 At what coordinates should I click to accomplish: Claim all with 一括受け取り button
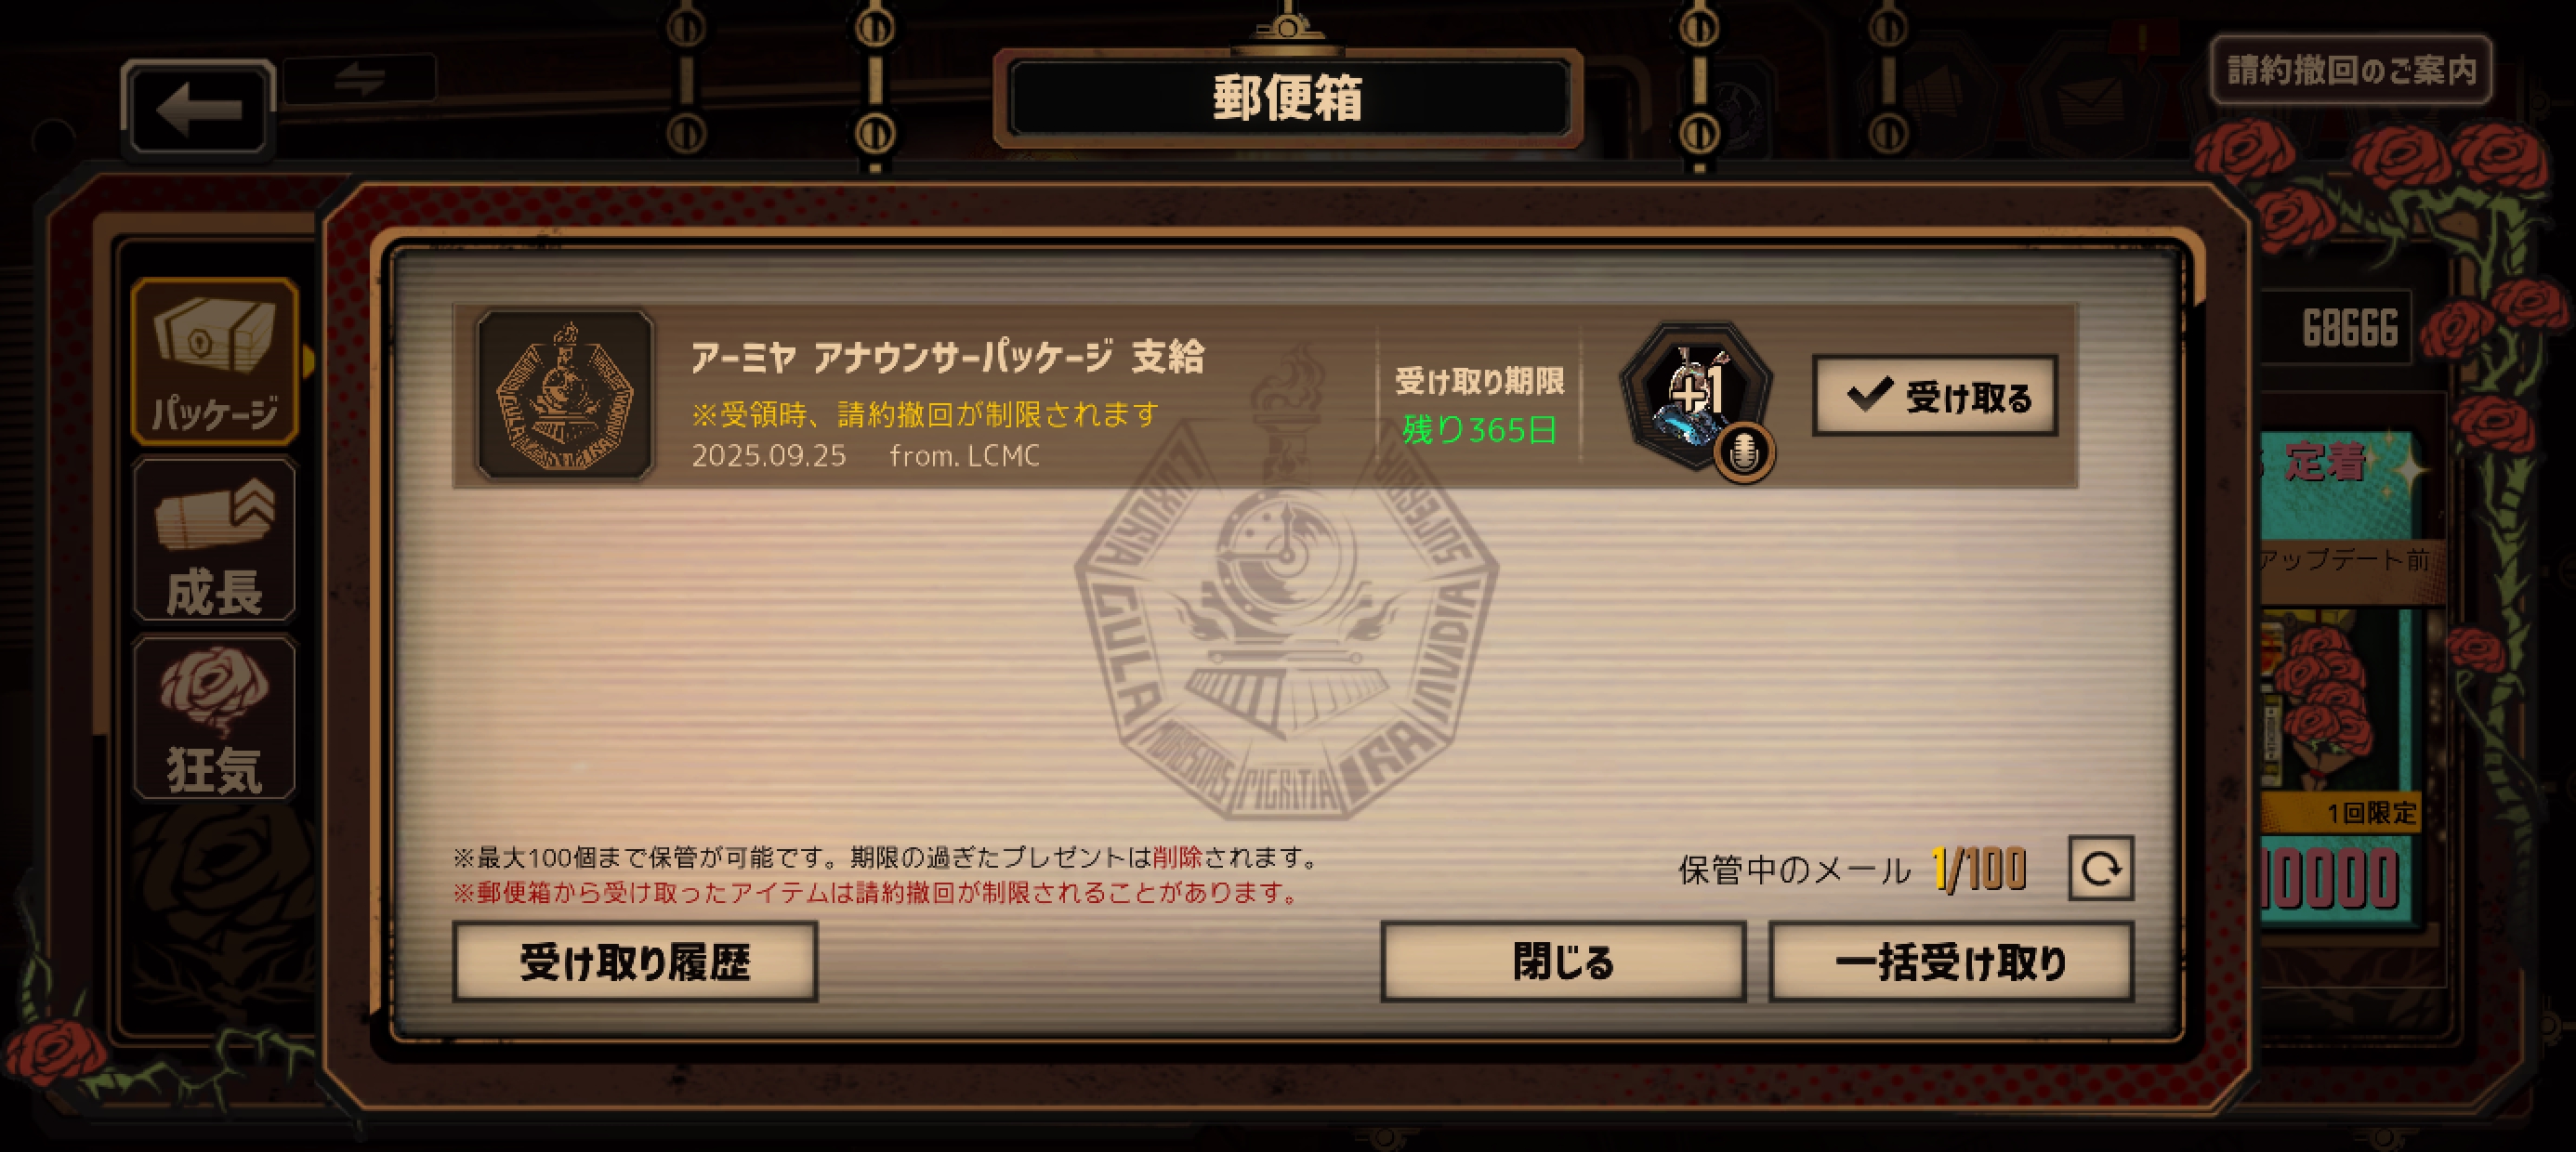tap(1950, 962)
